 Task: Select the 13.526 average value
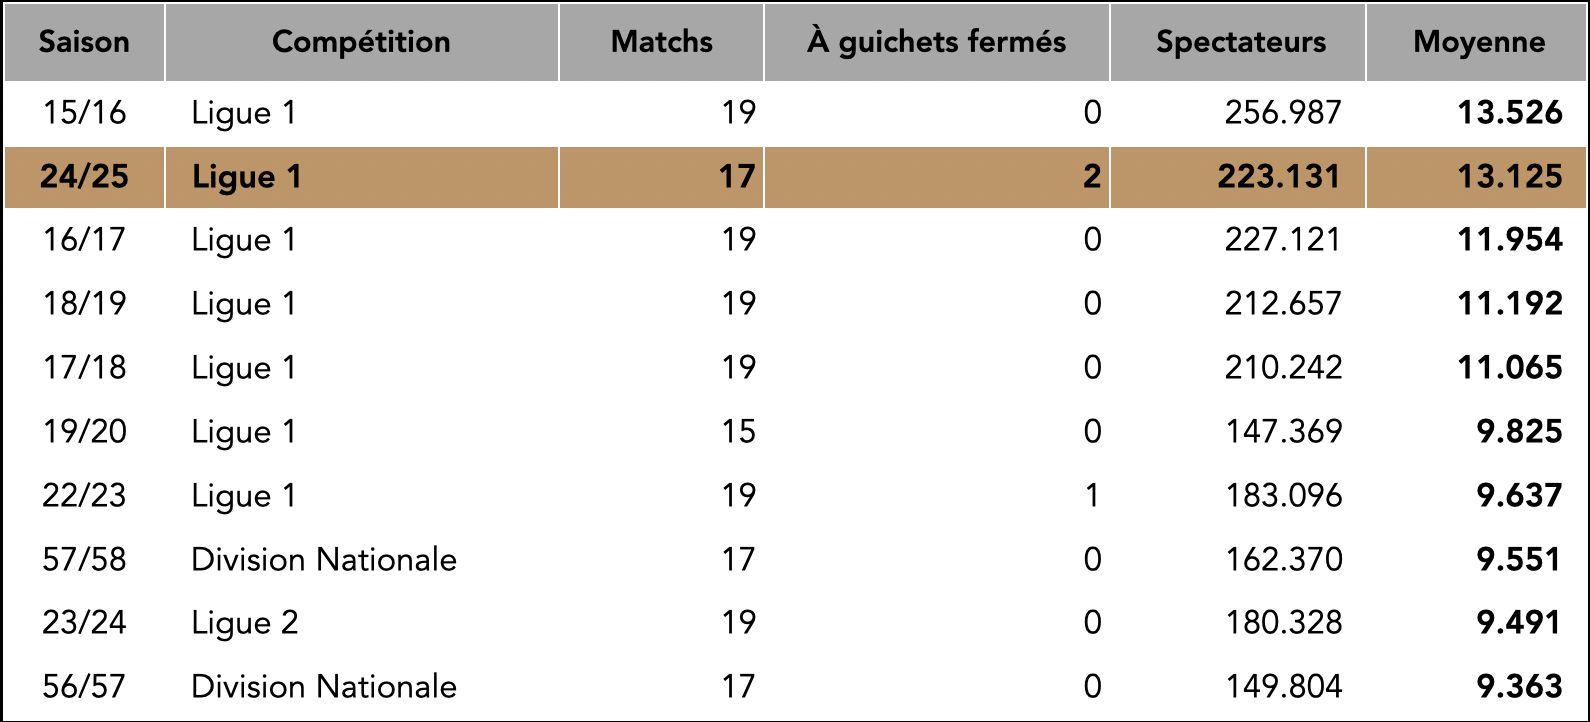pyautogui.click(x=1509, y=112)
